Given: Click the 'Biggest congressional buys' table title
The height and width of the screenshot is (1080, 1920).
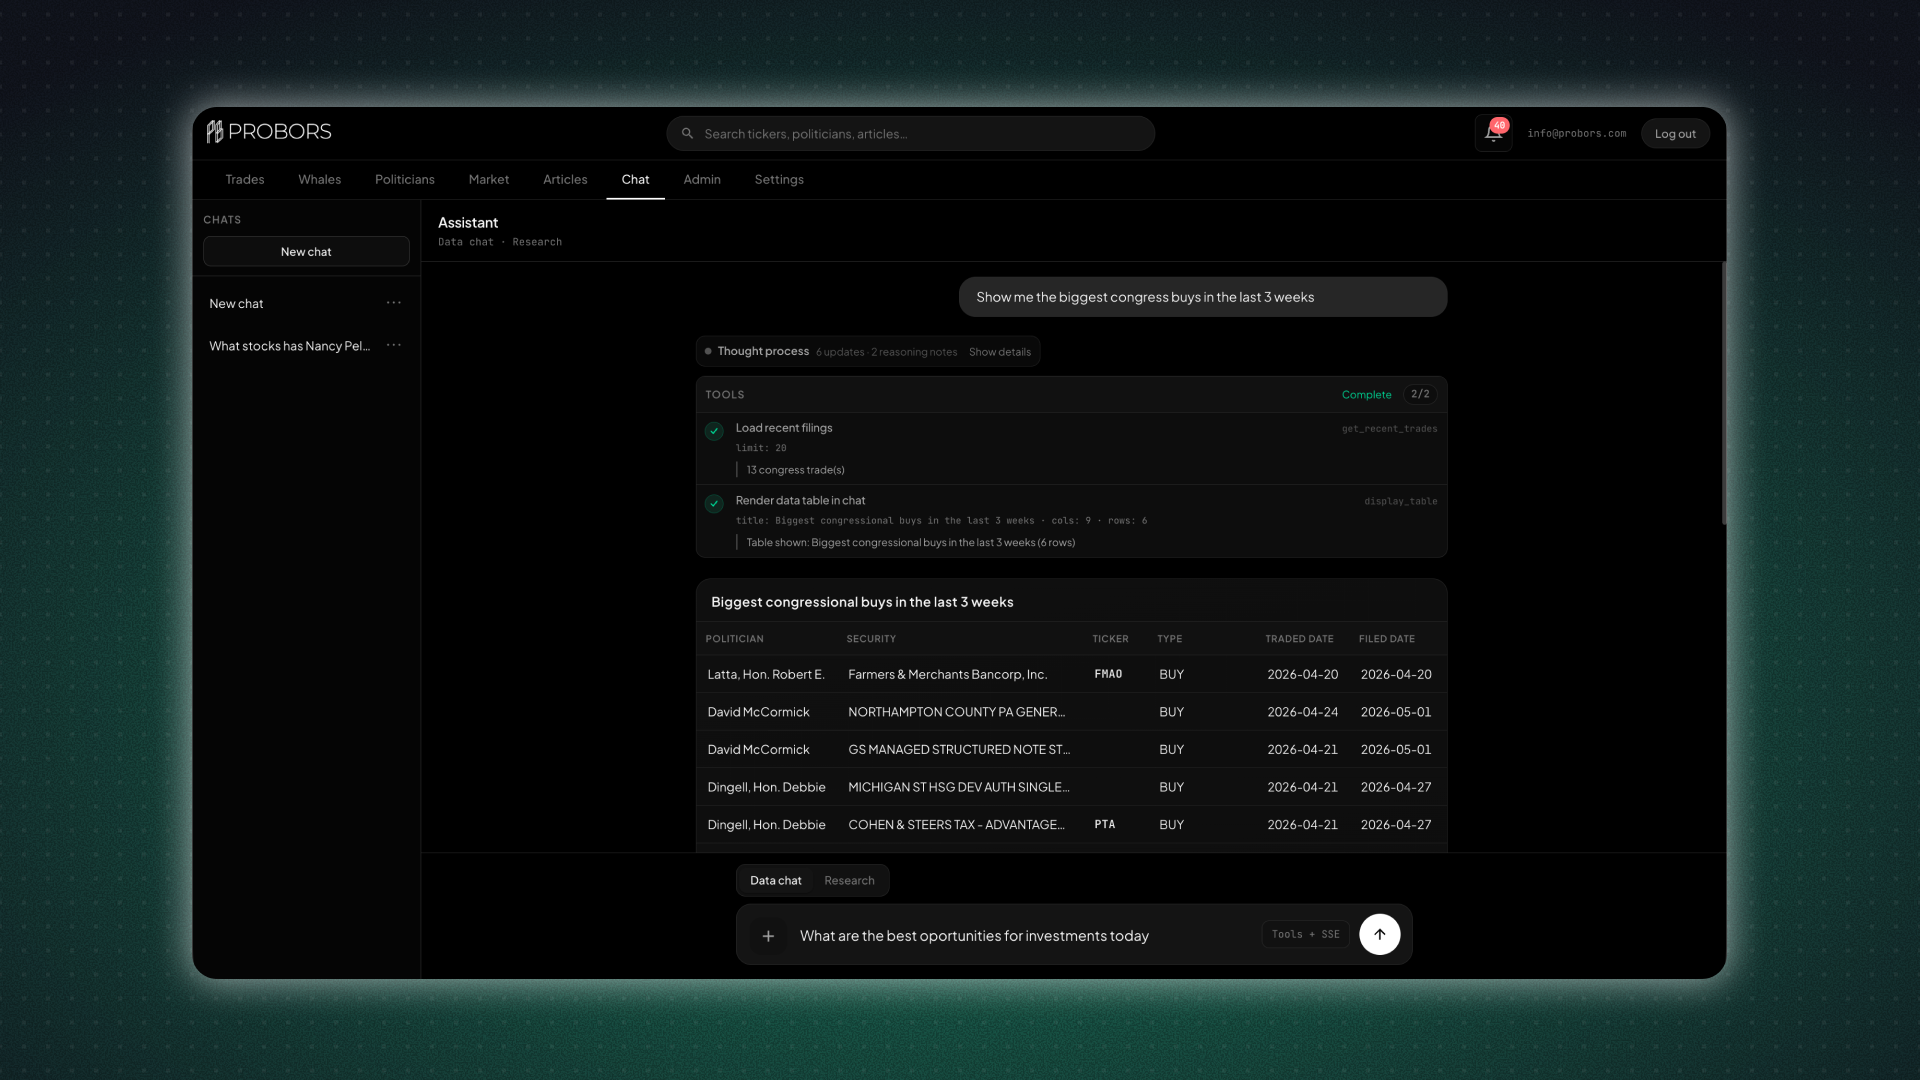Looking at the screenshot, I should [x=862, y=602].
